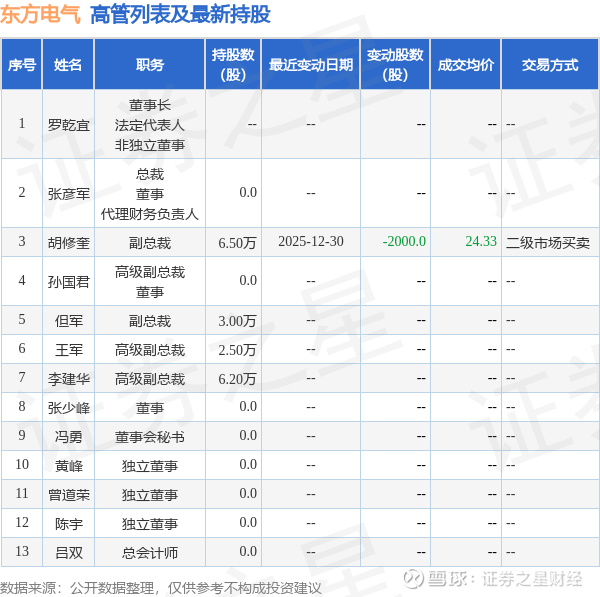Click 王军's 高级副总裁 position cell

tap(150, 350)
